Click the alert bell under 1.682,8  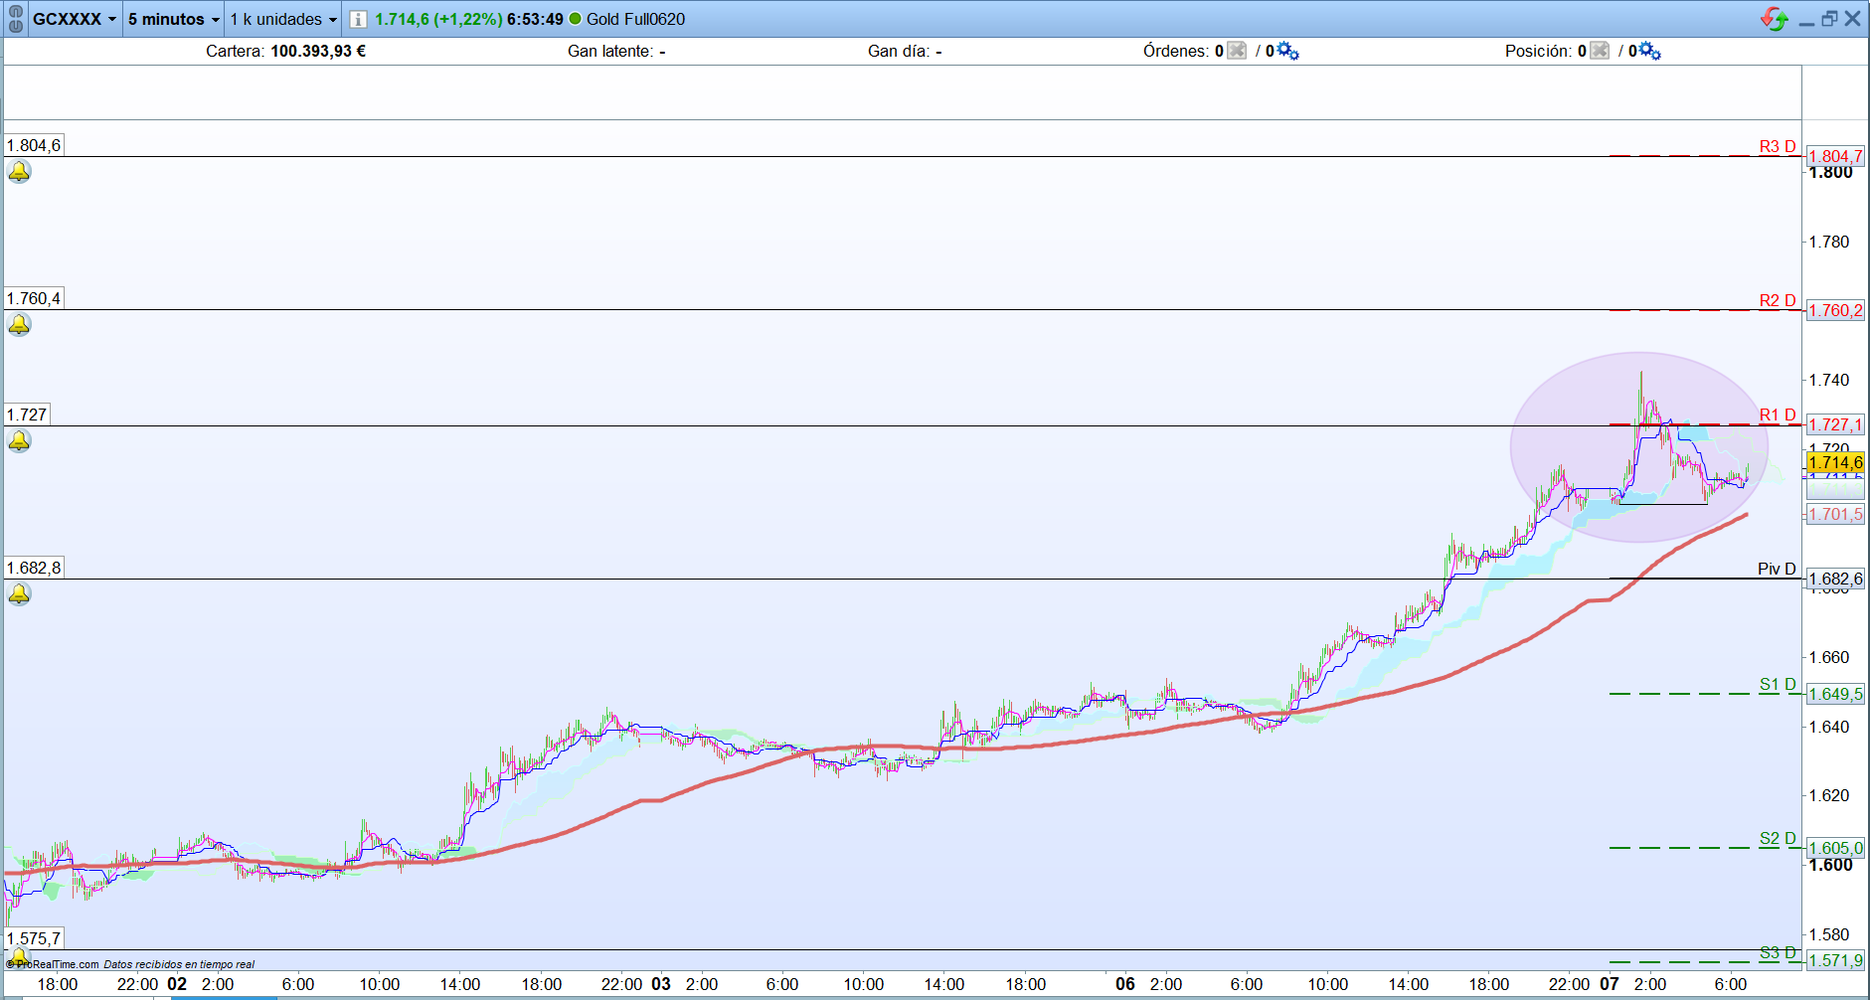pos(19,594)
